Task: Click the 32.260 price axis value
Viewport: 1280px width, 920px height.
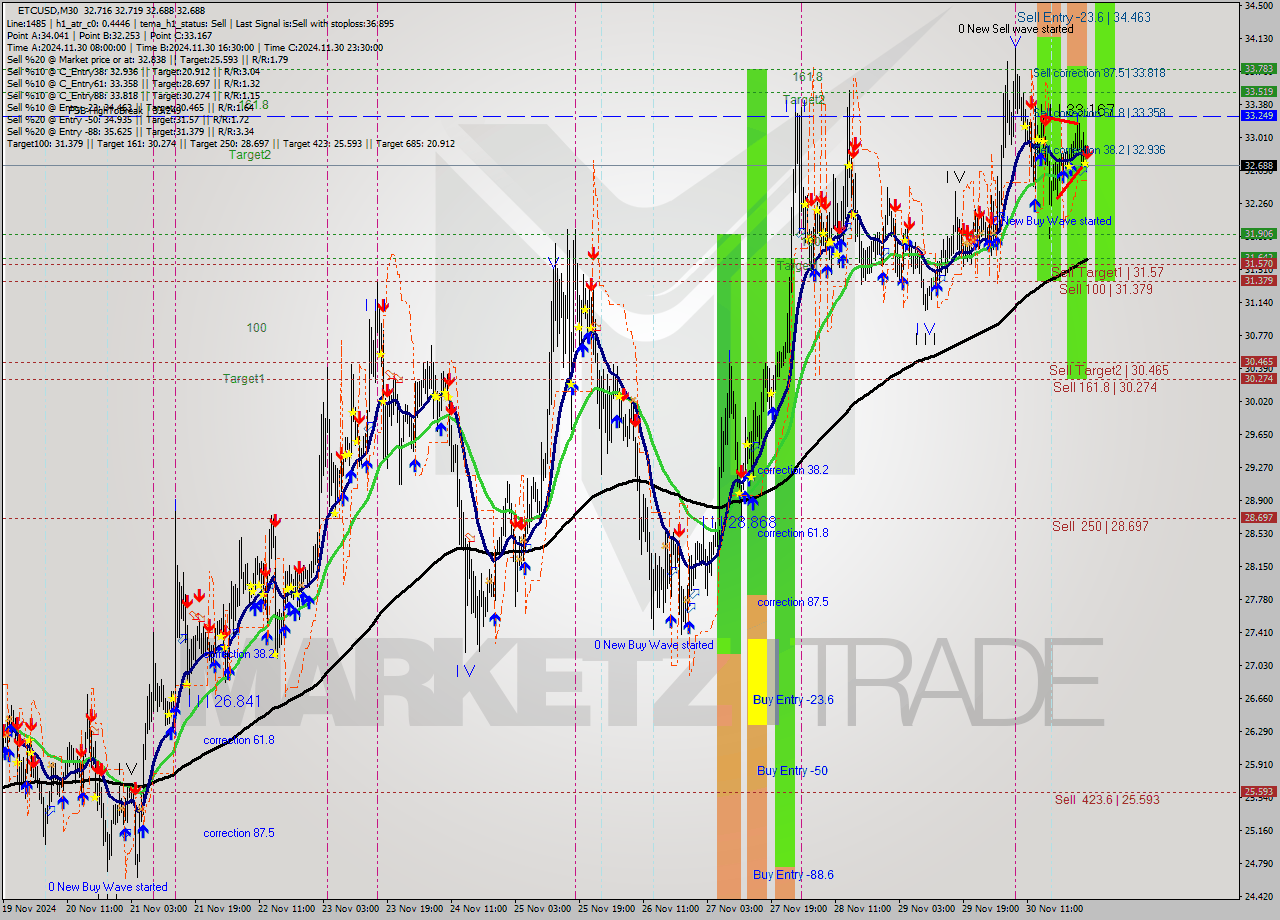Action: [1258, 204]
